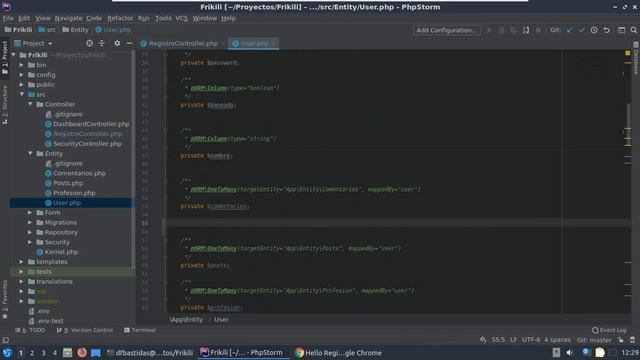
Task: Click the locate/scroll-from-source target icon
Action: pos(89,43)
